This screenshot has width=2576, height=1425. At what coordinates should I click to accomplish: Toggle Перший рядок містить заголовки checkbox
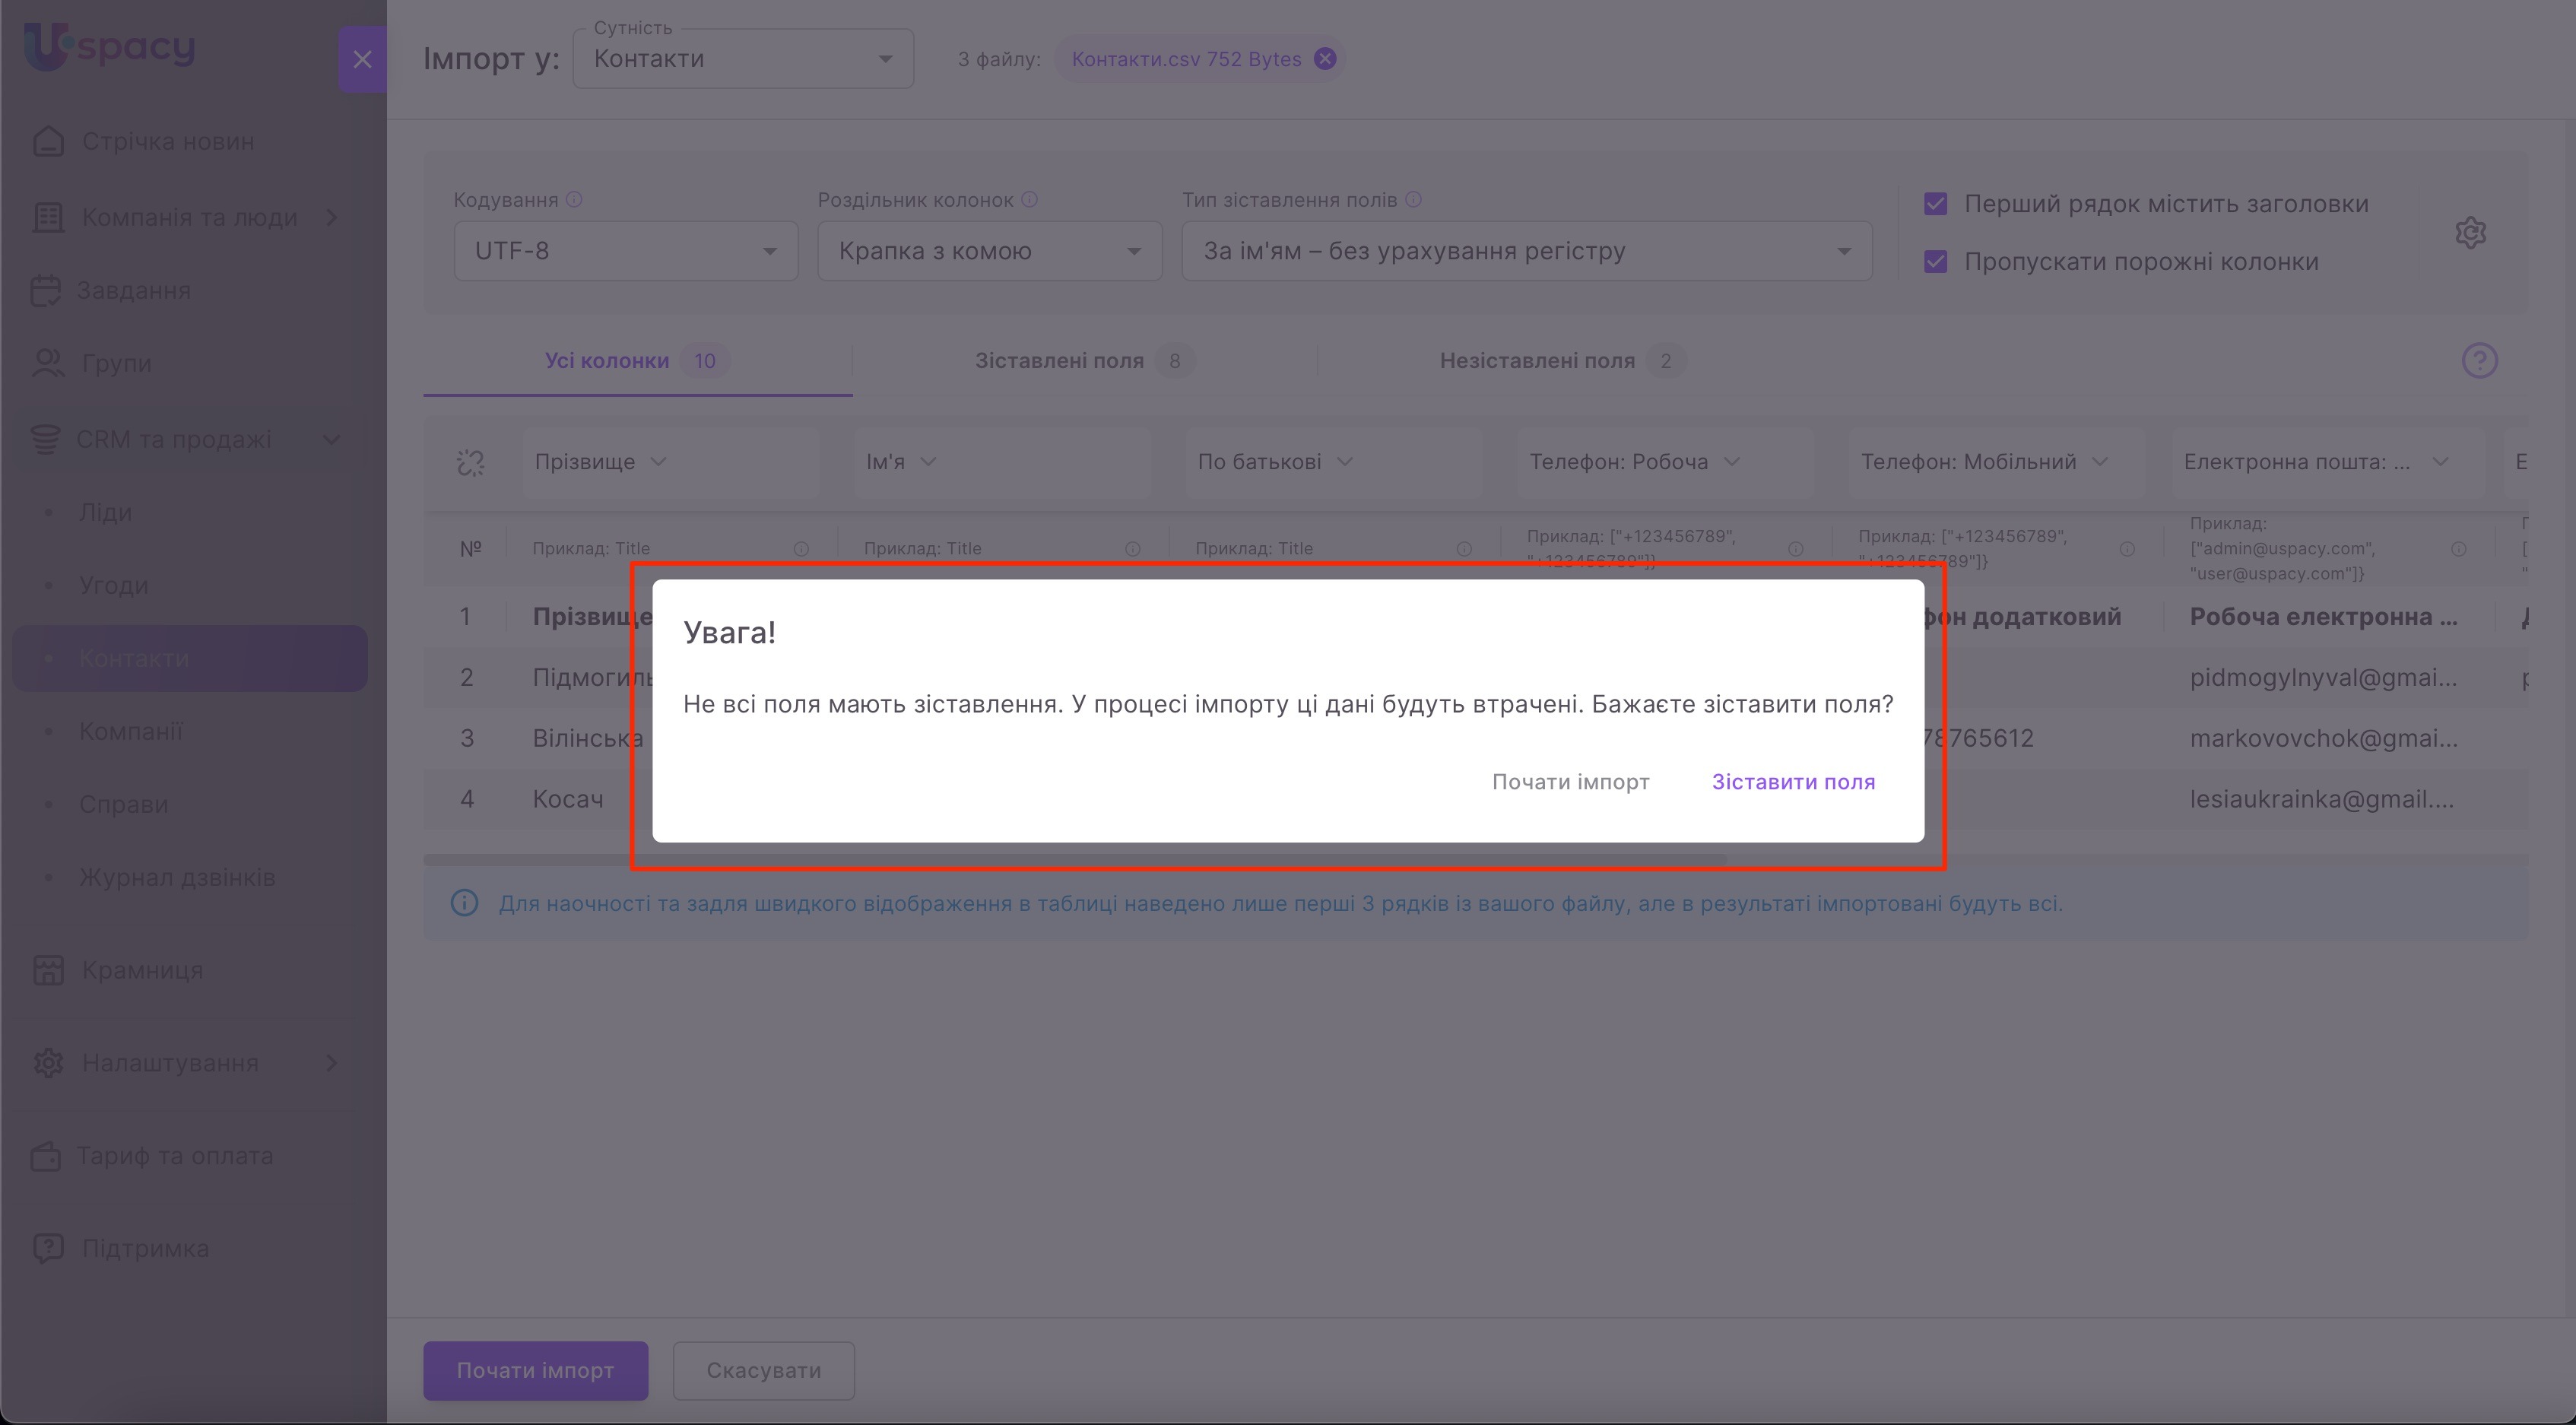click(x=1935, y=204)
